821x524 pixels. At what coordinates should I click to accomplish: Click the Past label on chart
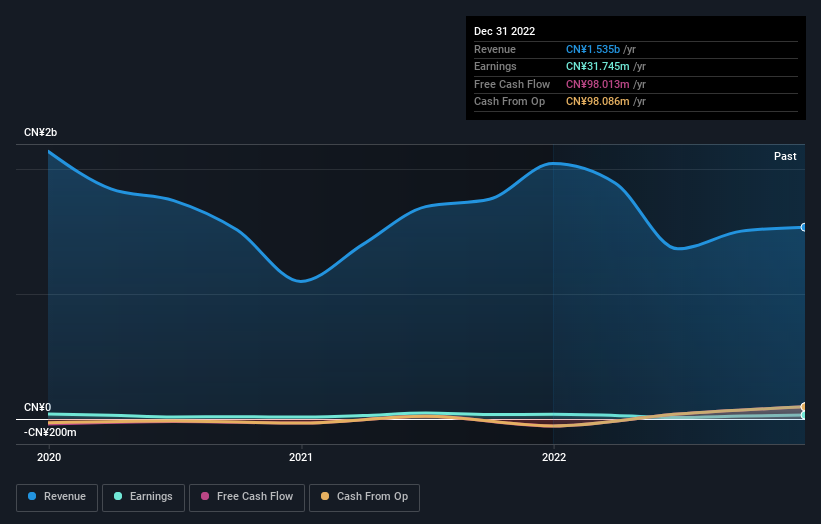coord(785,156)
